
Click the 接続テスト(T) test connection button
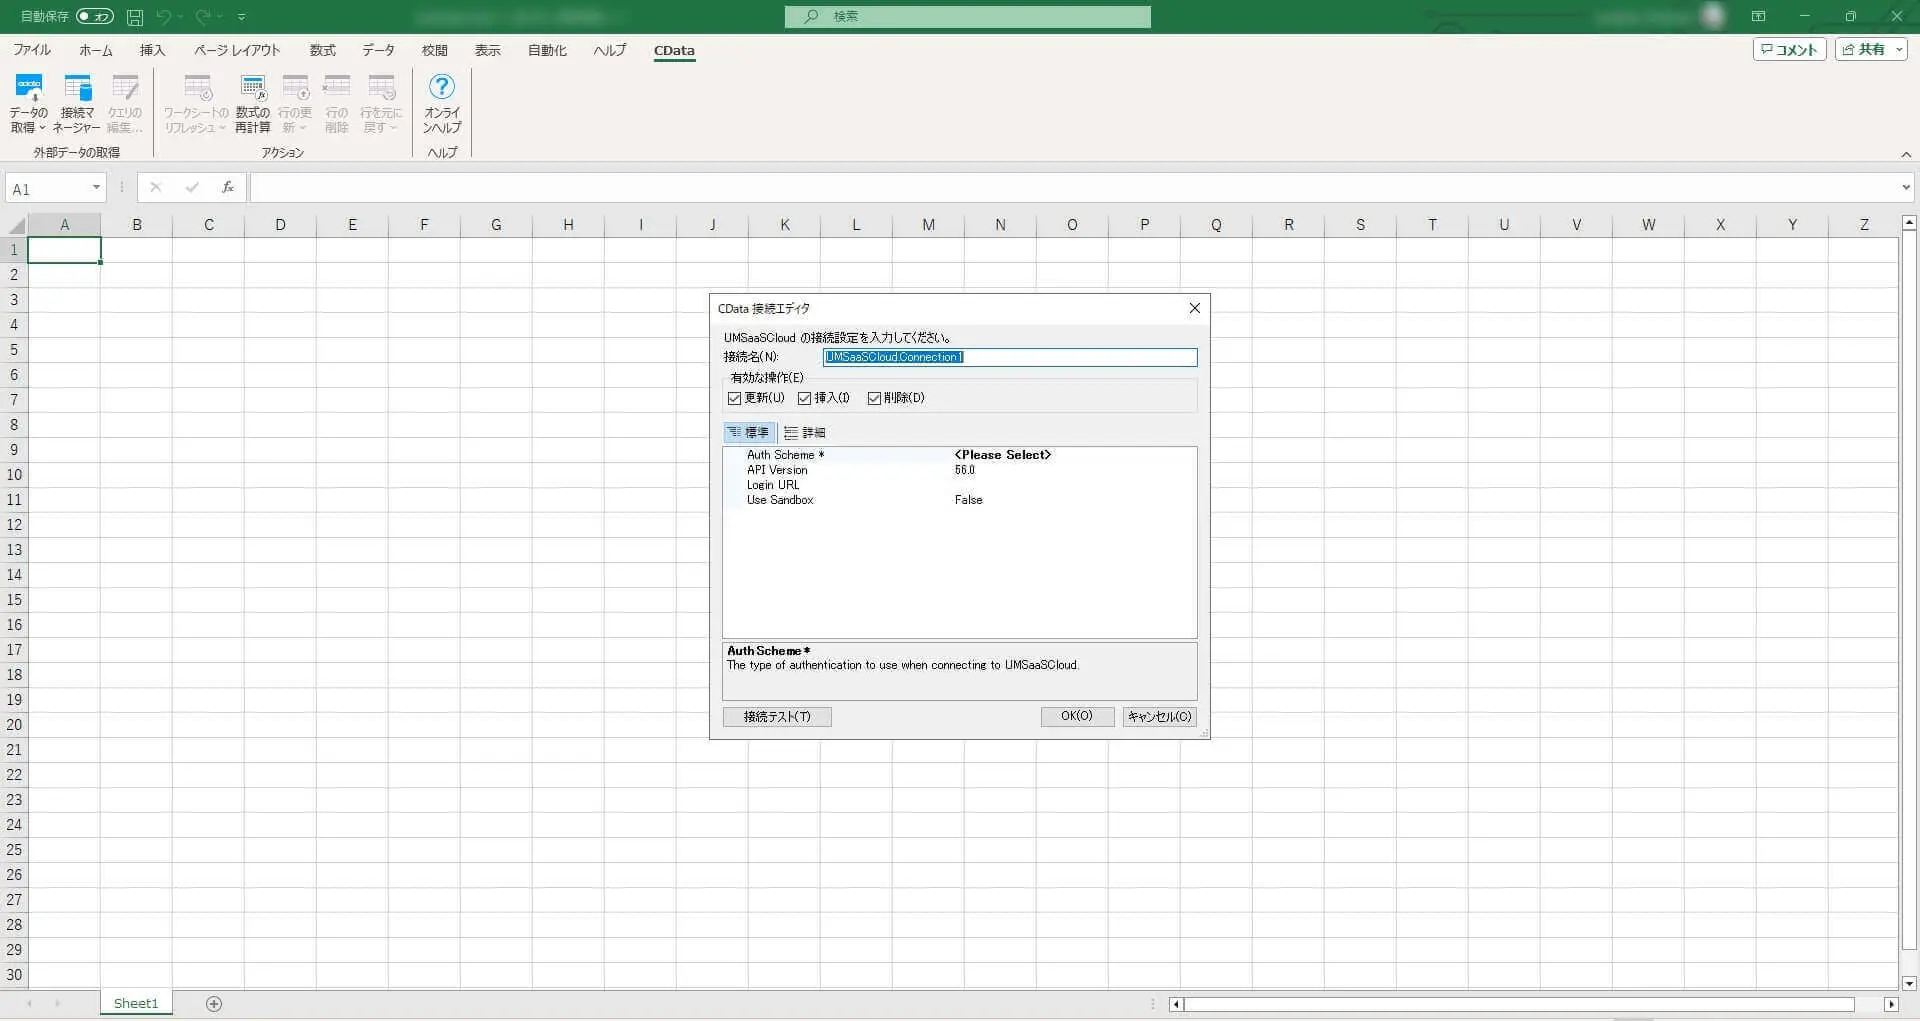pos(777,717)
